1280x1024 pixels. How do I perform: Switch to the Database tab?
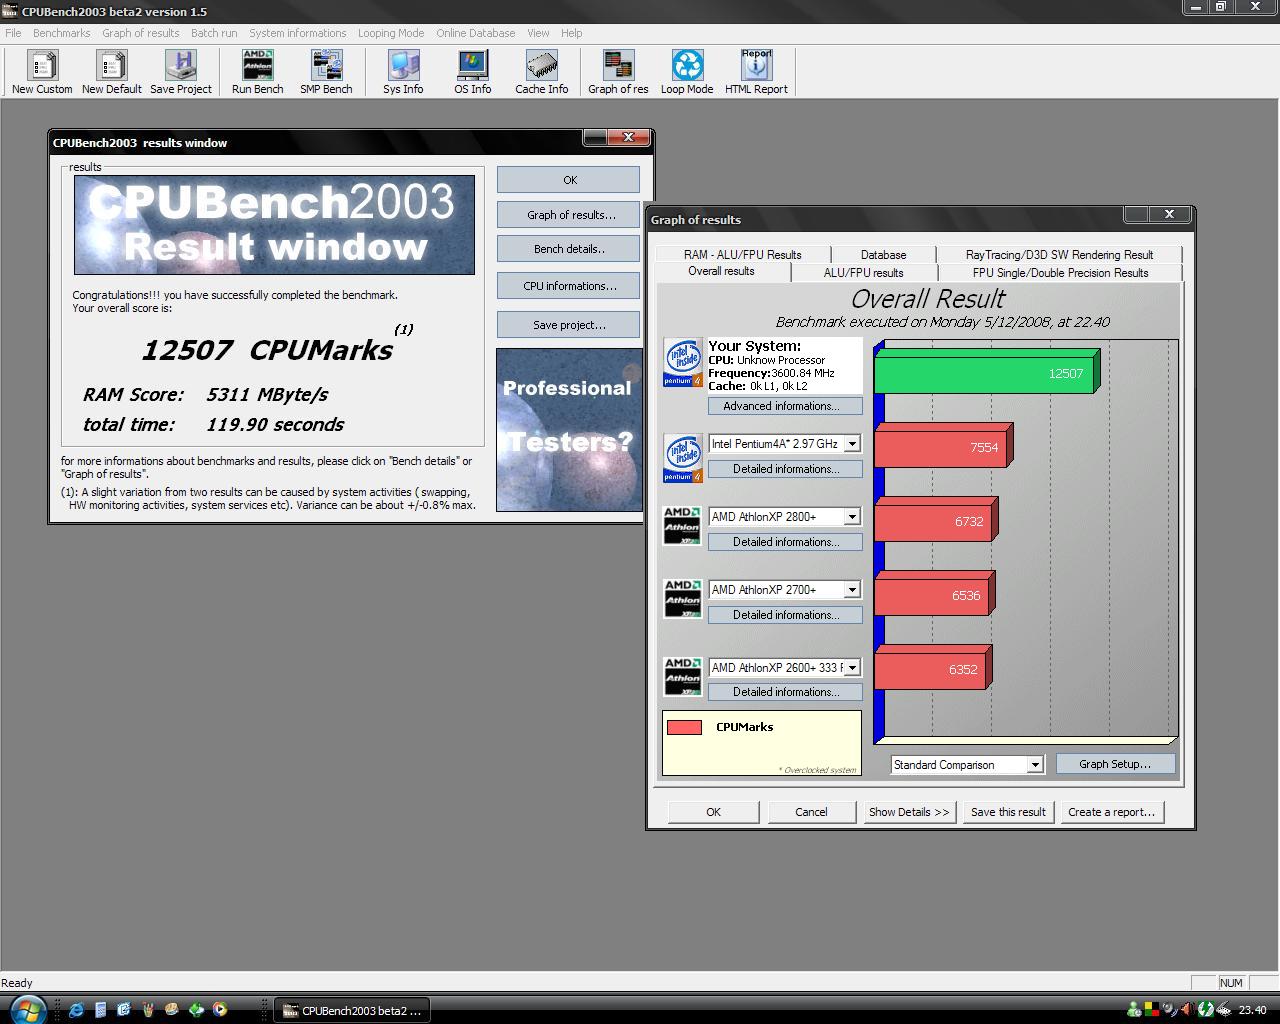click(x=884, y=255)
